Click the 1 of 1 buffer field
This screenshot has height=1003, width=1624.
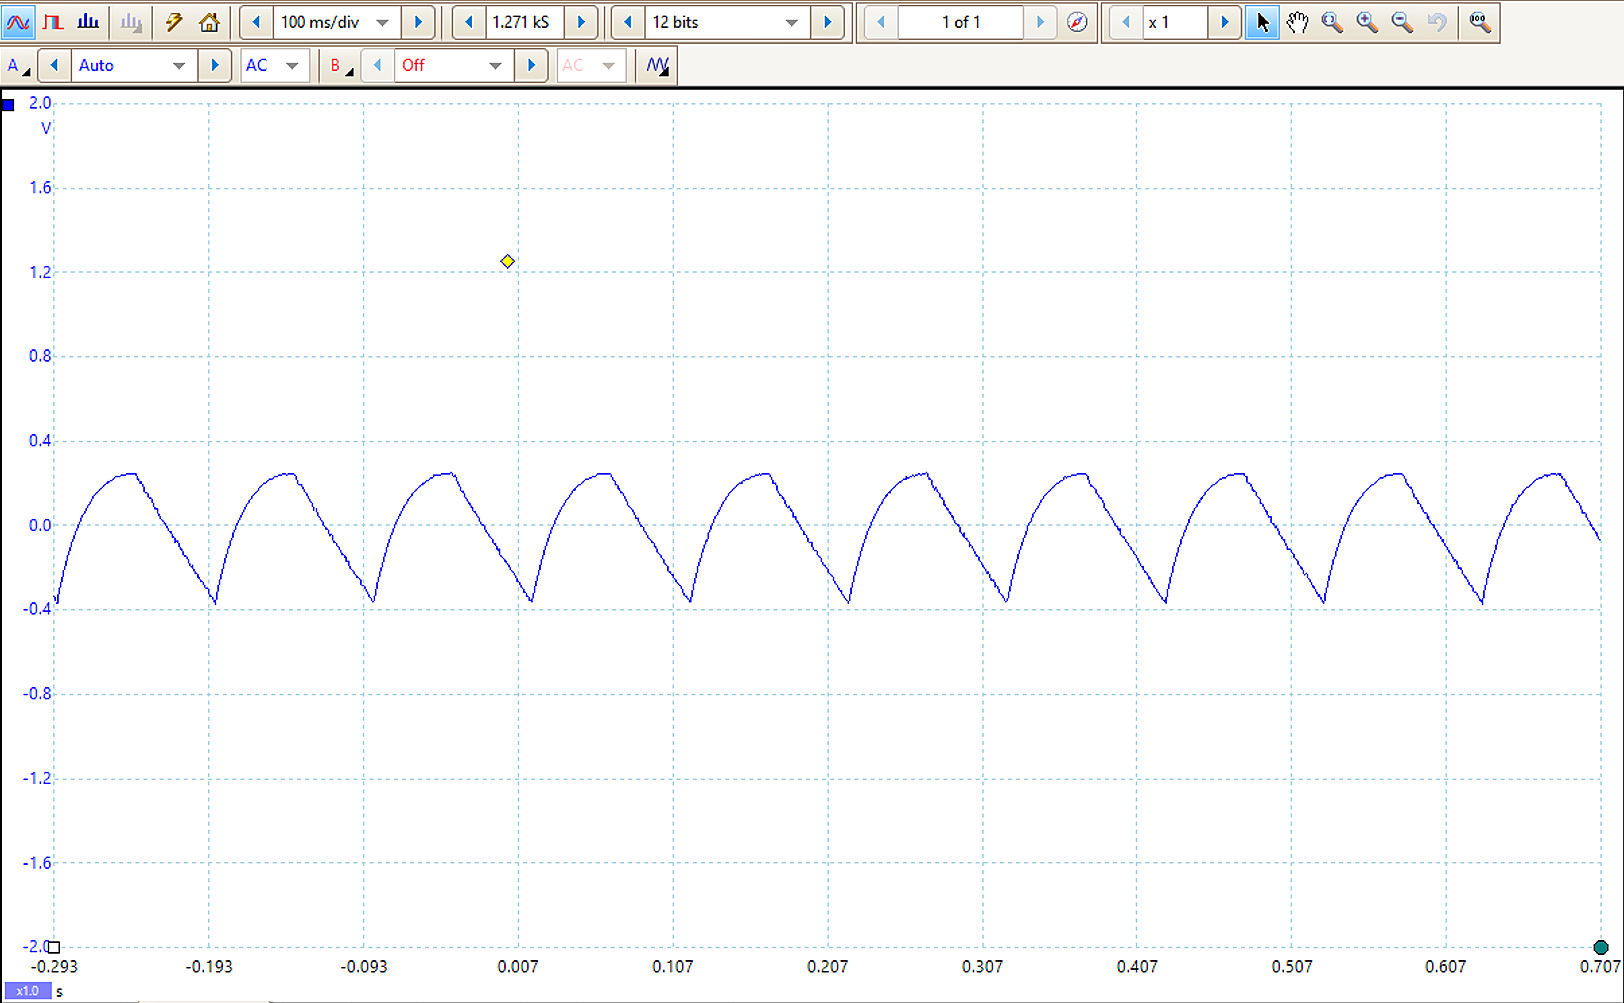(x=961, y=22)
